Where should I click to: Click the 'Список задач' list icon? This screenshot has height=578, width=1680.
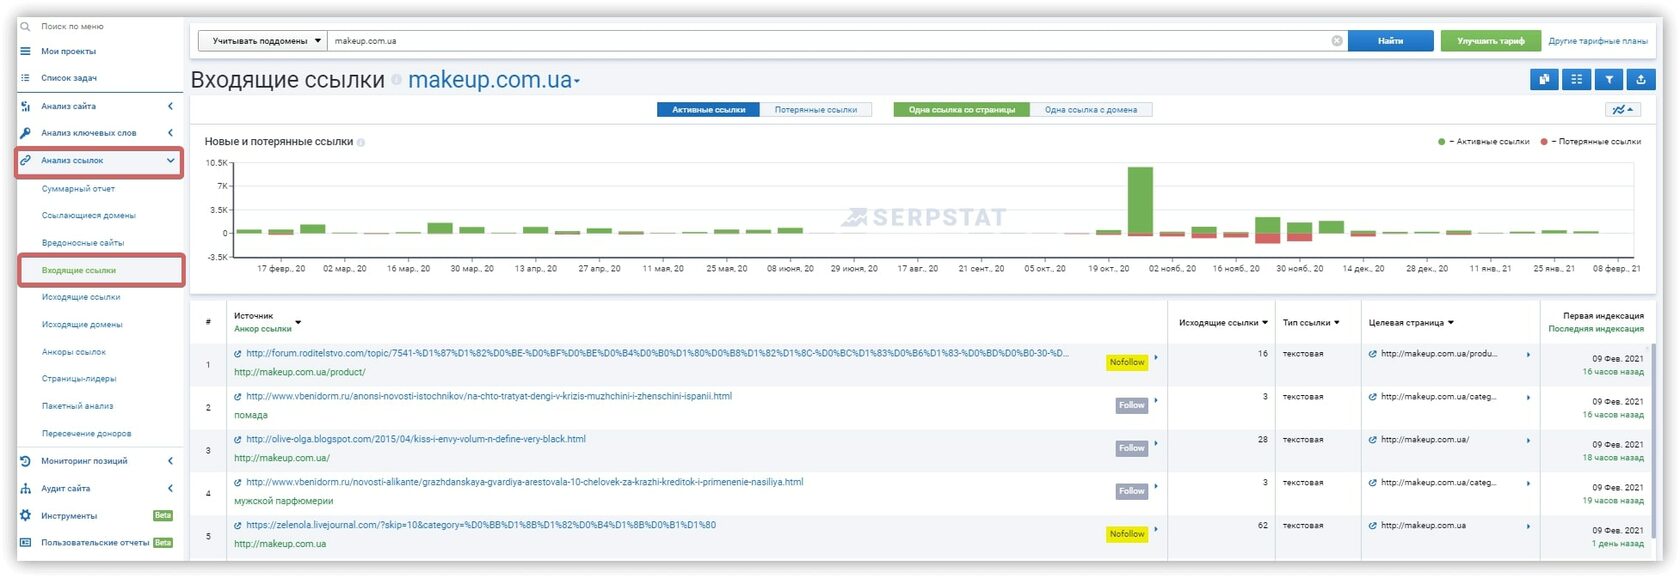25,78
